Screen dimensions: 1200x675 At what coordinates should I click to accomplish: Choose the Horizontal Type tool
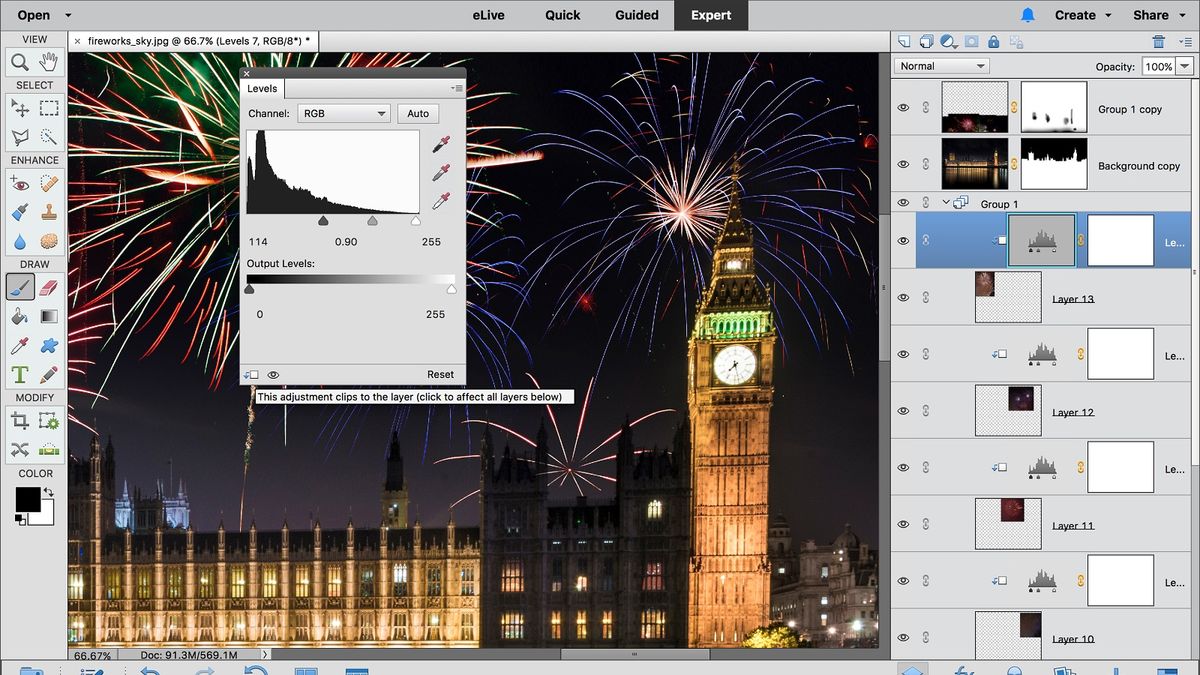tap(20, 374)
